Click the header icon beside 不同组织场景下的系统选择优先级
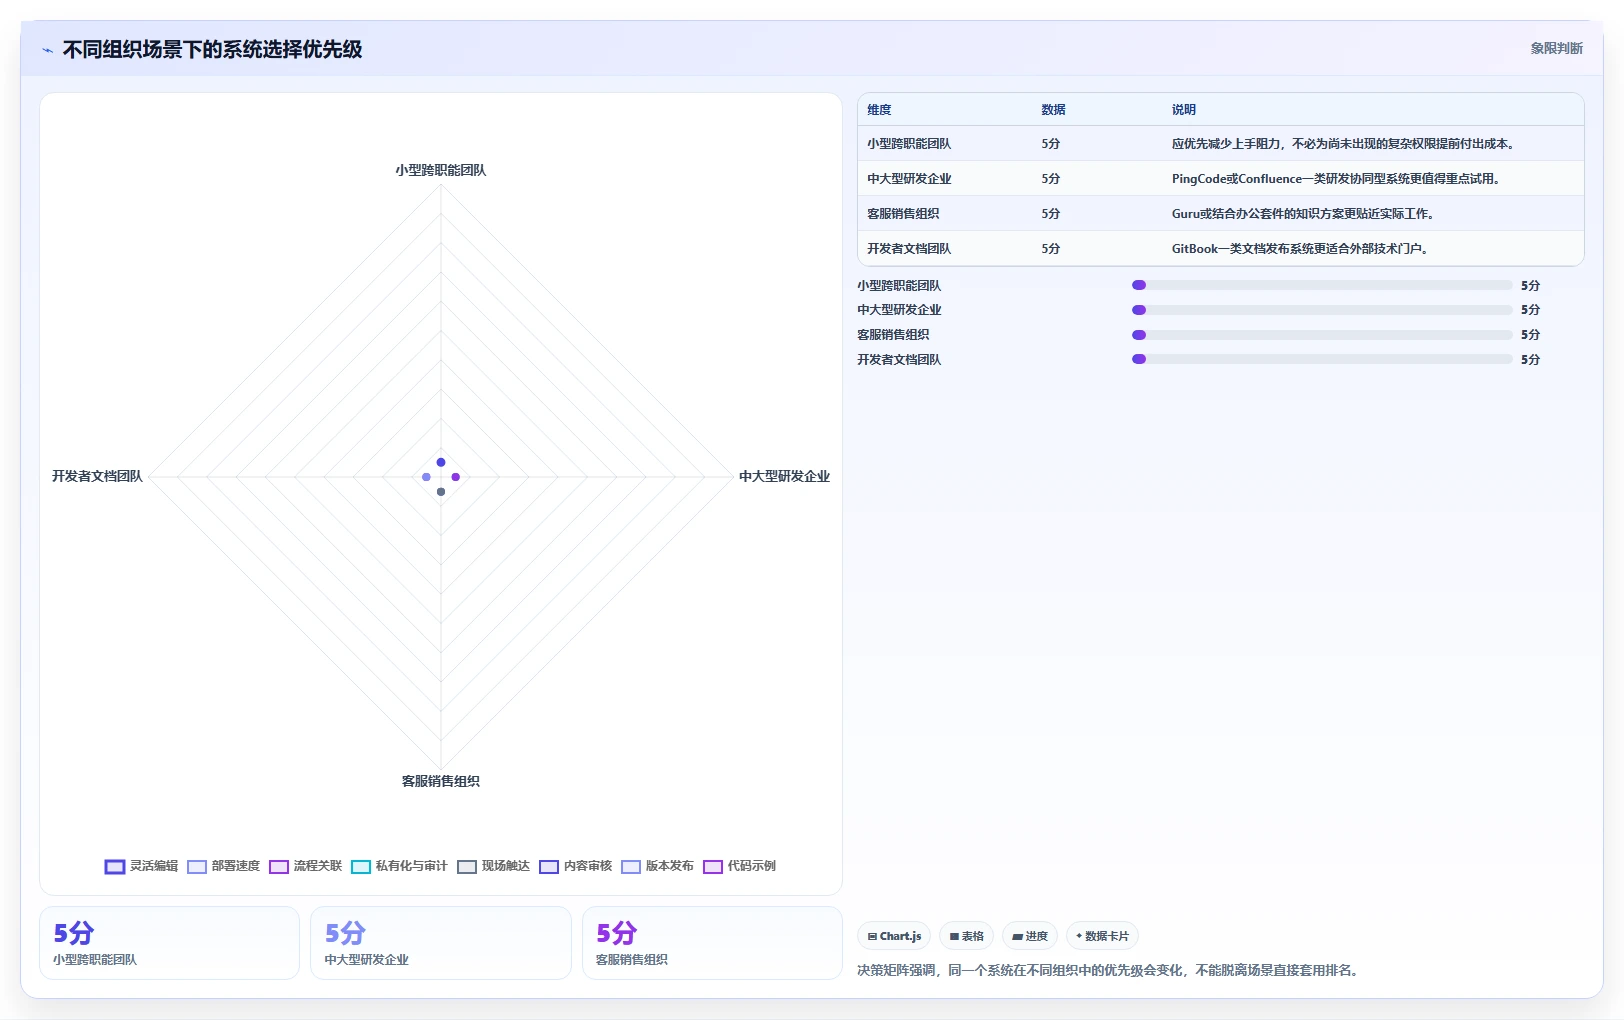1624x1020 pixels. pos(47,50)
